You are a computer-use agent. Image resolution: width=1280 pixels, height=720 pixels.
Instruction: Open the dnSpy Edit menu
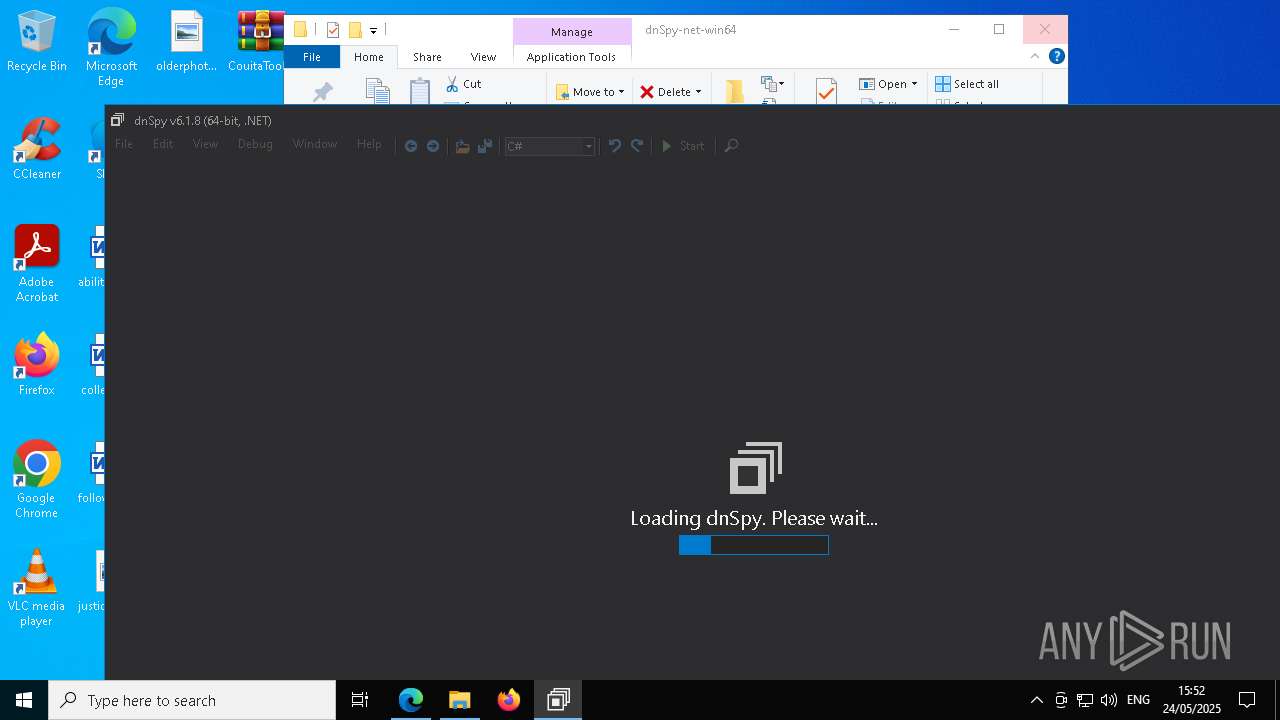(x=163, y=144)
